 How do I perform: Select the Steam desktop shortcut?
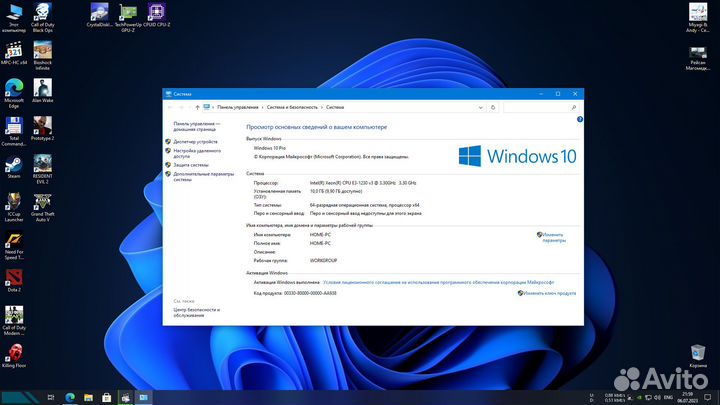pyautogui.click(x=14, y=167)
